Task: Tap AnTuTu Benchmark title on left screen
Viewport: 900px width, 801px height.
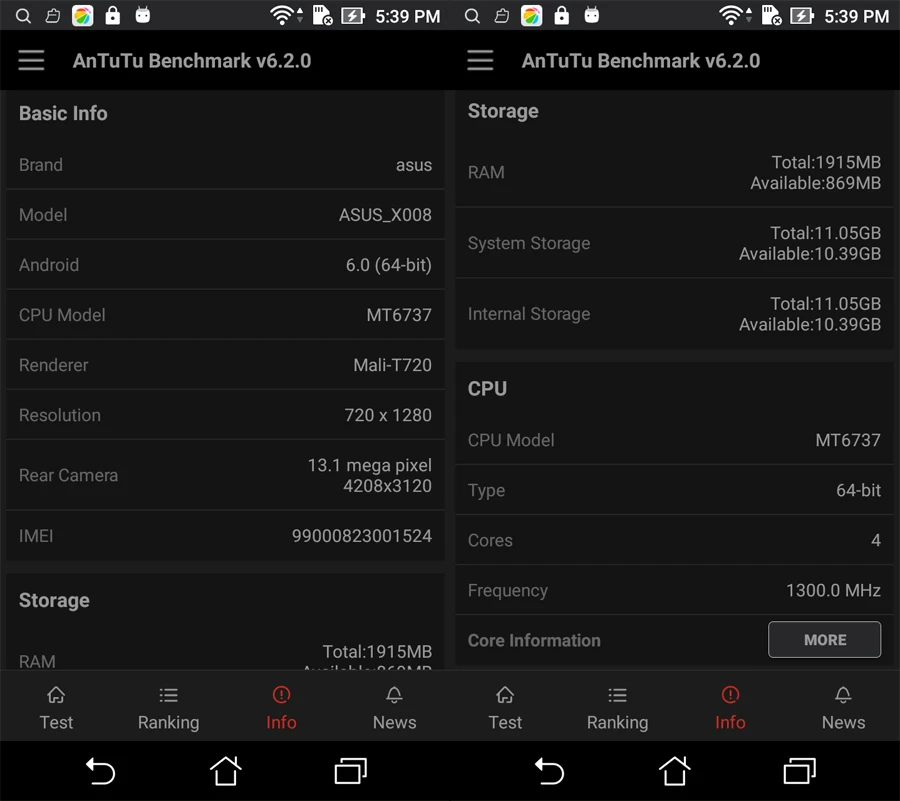Action: [192, 61]
